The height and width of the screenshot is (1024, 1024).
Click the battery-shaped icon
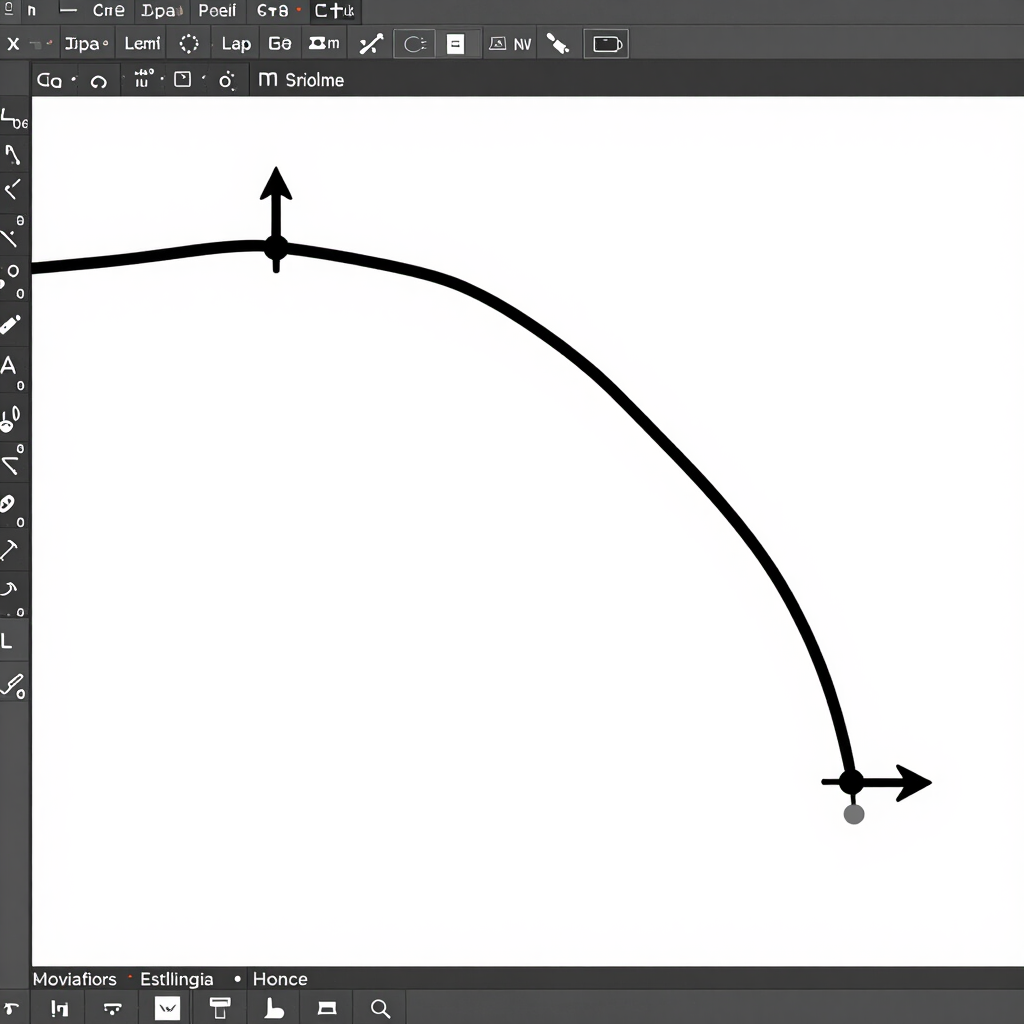click(x=606, y=44)
